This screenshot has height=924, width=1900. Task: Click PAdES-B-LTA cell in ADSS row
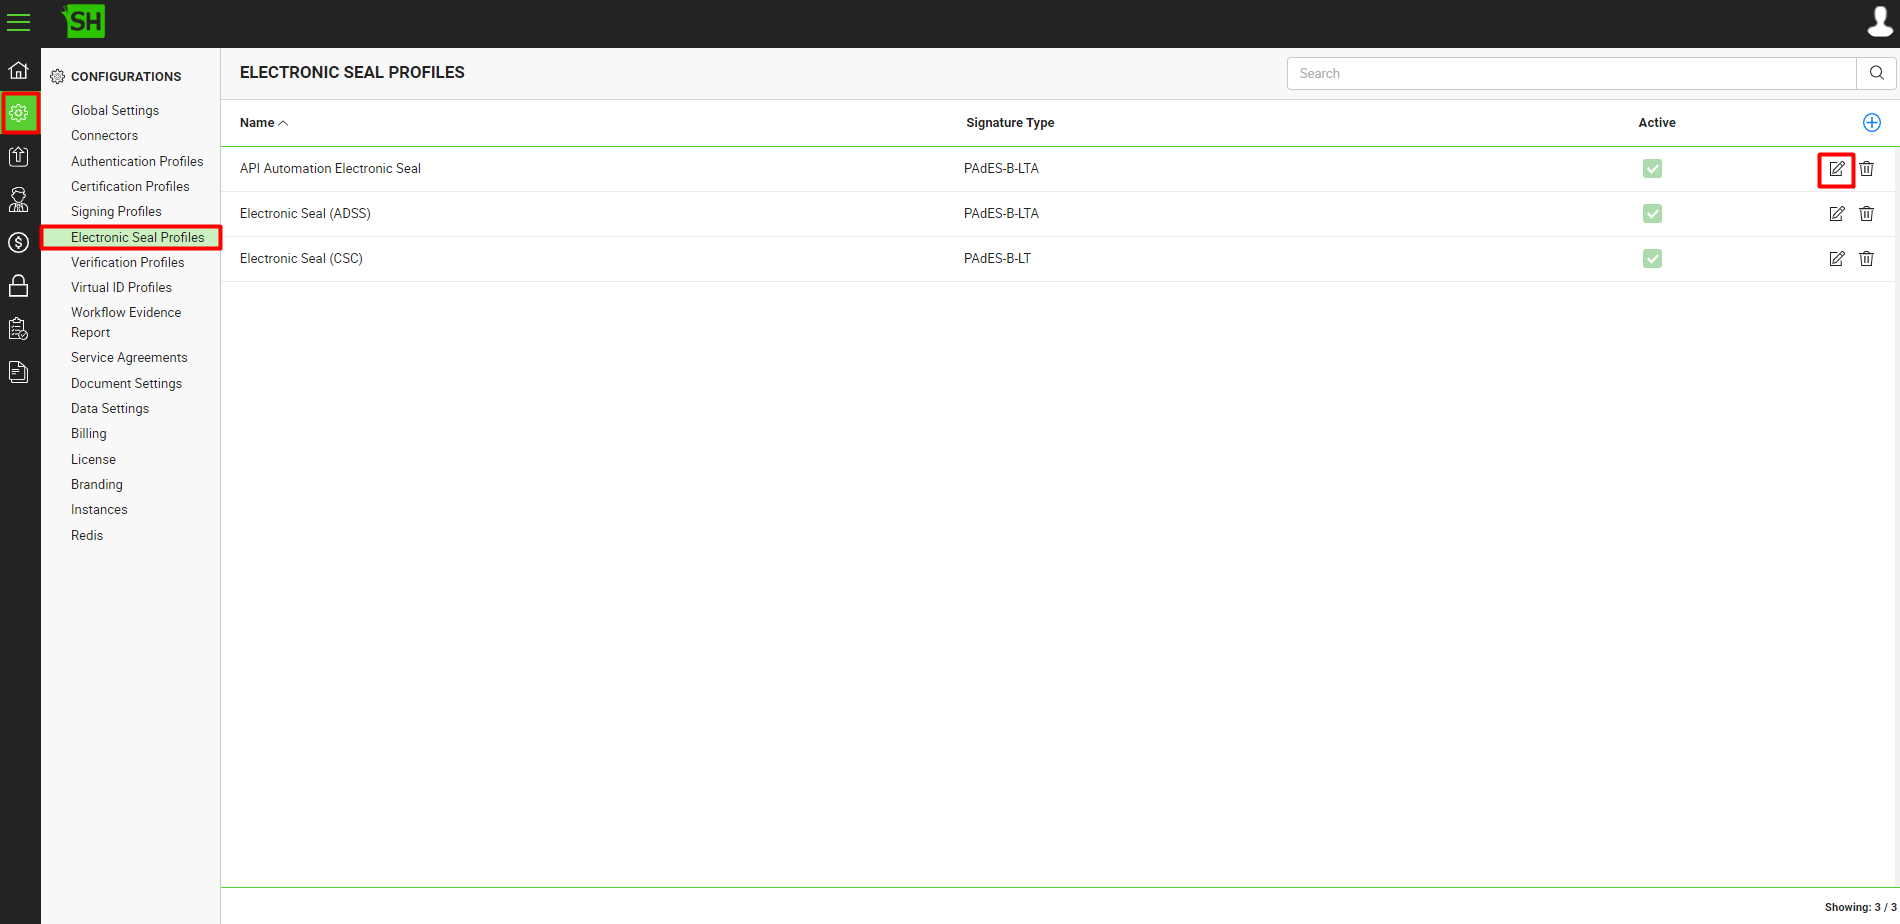point(1001,213)
